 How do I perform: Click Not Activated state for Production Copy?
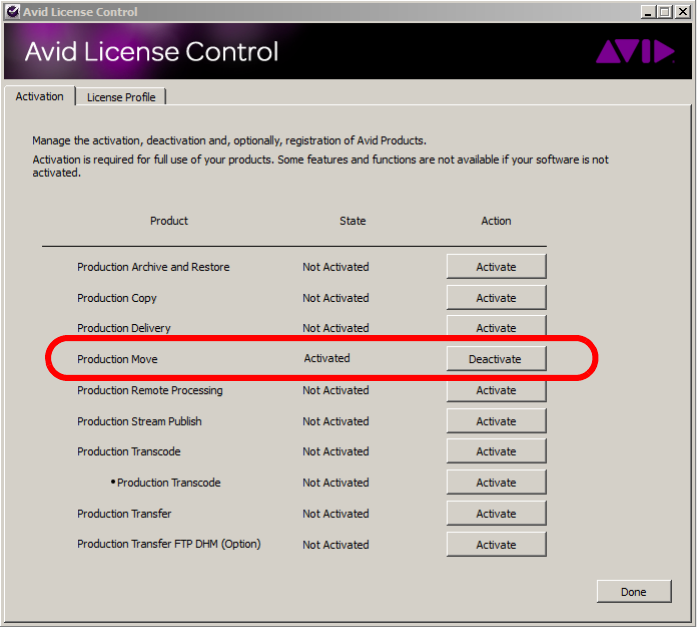336,298
